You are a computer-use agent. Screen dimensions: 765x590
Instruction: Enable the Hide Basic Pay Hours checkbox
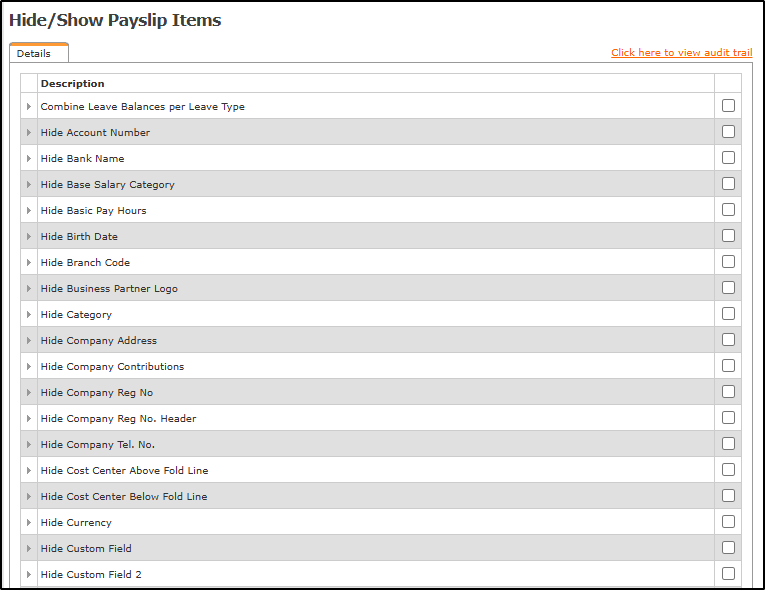(728, 210)
